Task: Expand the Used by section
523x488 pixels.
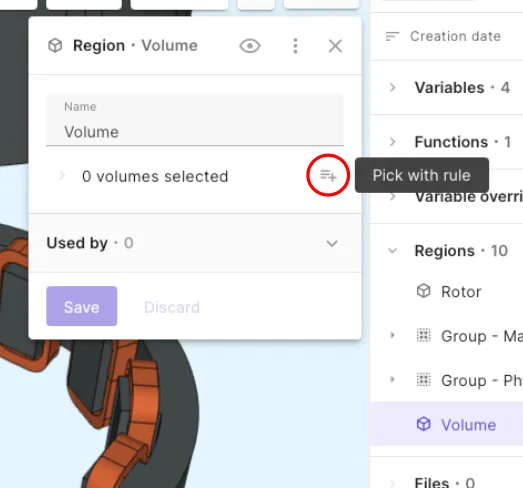Action: (332, 243)
